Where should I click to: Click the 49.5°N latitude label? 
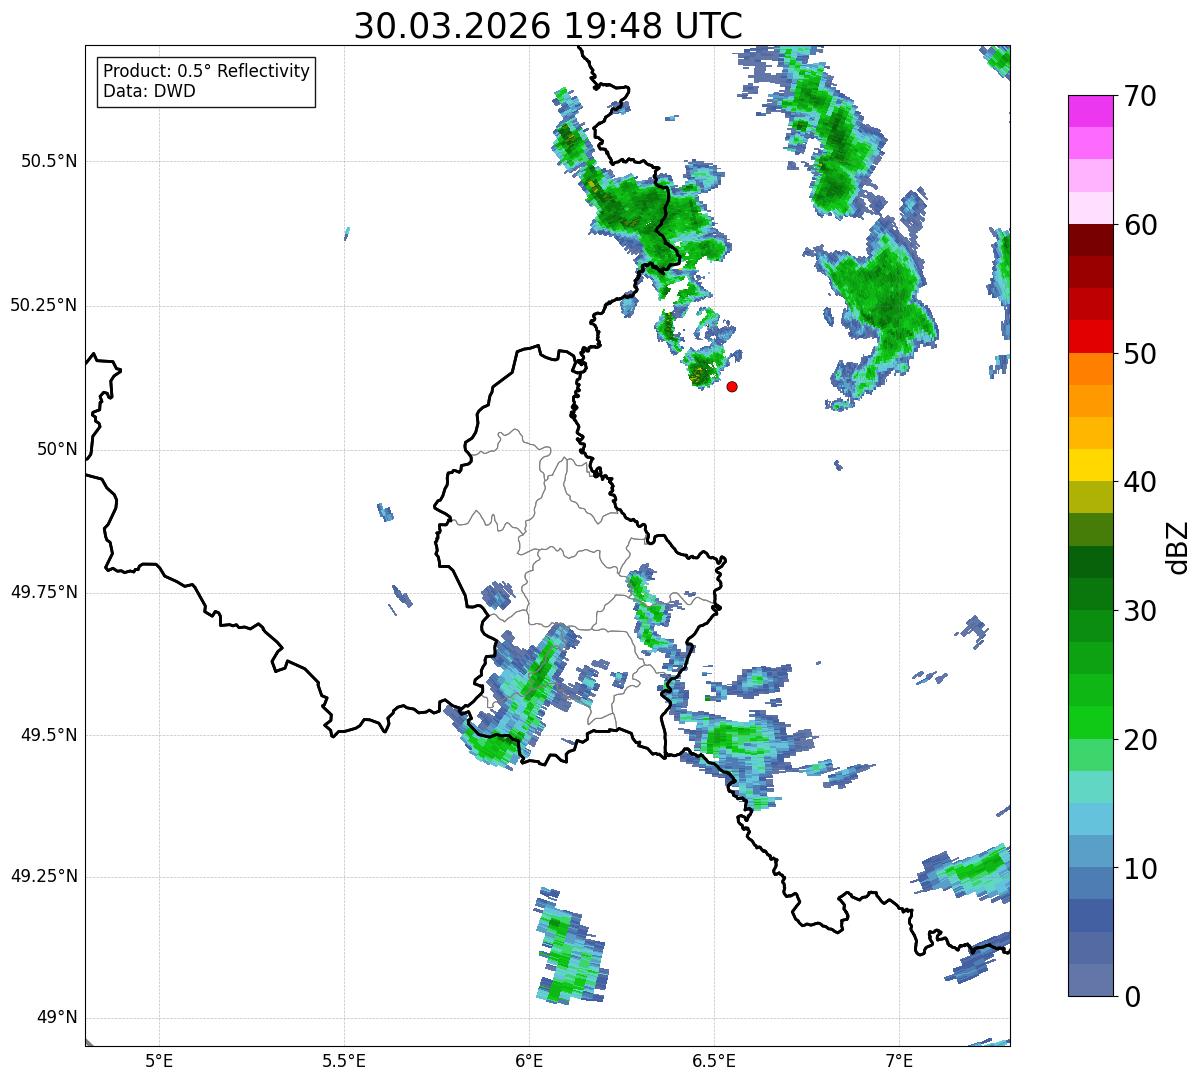49,735
